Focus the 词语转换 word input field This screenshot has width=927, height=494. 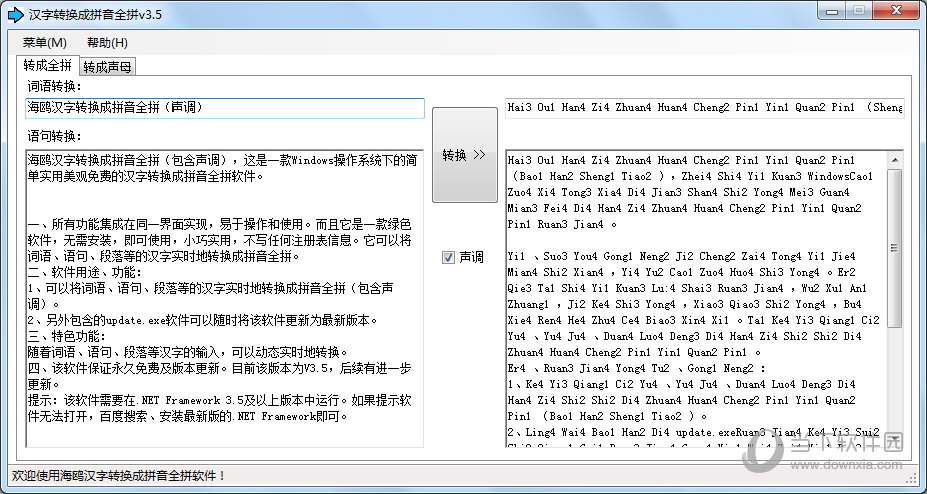point(225,108)
